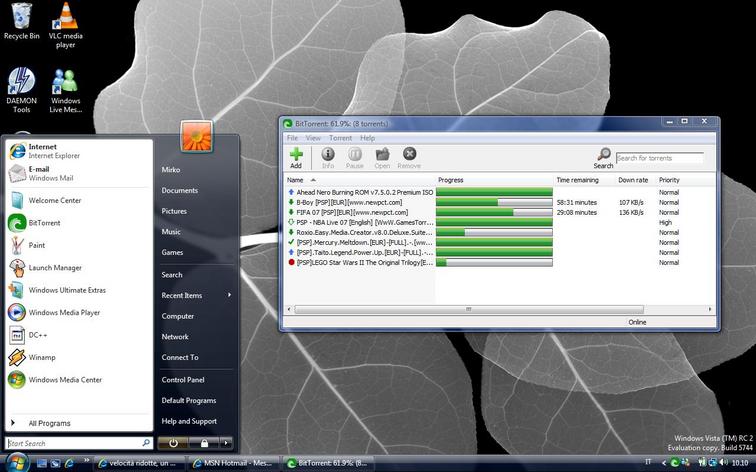Select the FIFA 07 torrent progress bar
The width and height of the screenshot is (756, 472).
pyautogui.click(x=494, y=212)
